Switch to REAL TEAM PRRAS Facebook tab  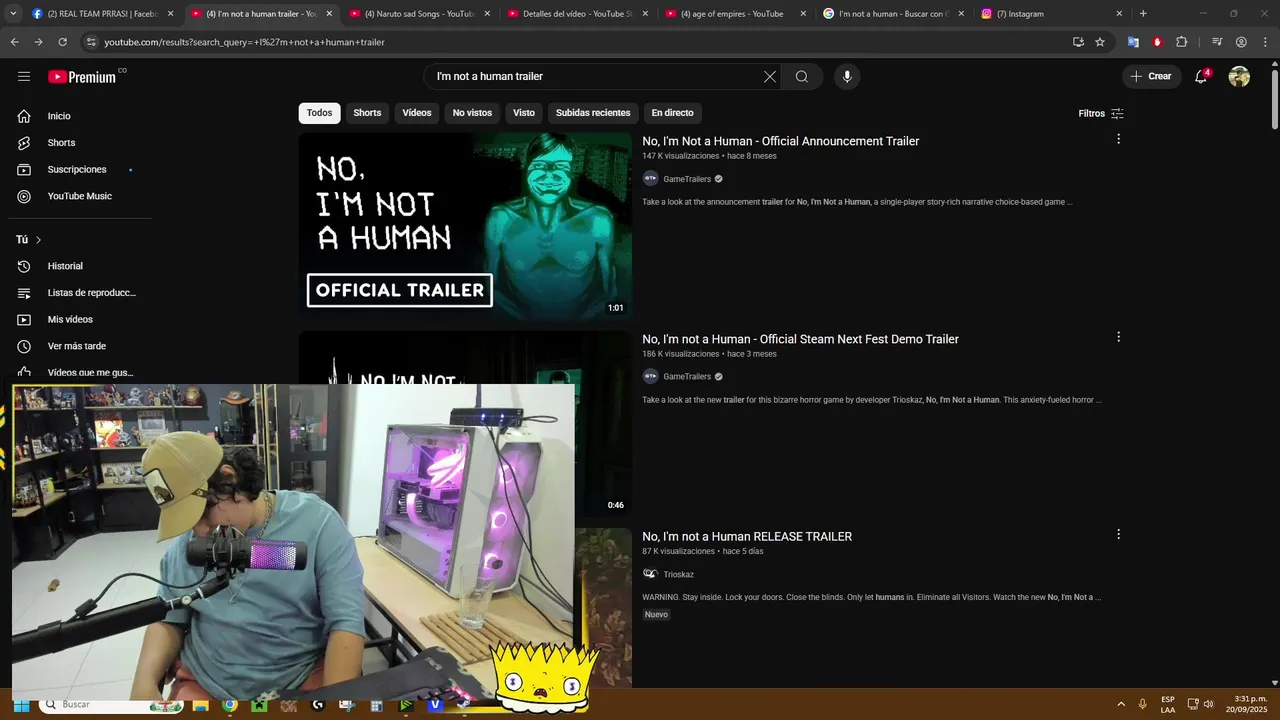(102, 14)
